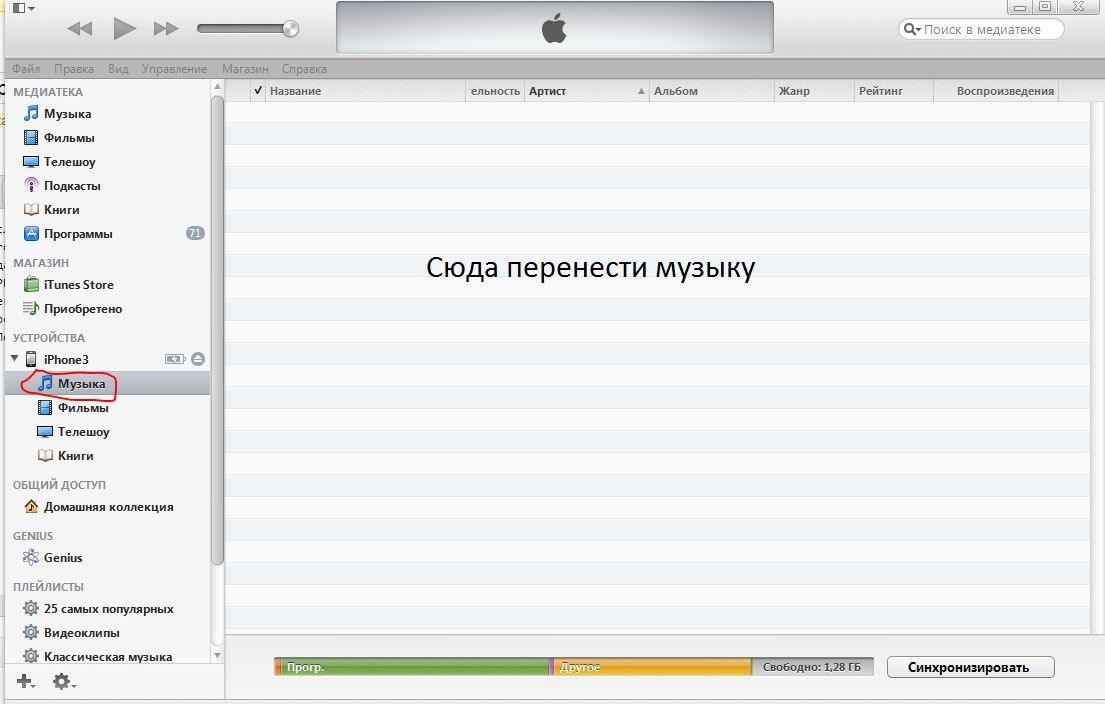Sort by the truncated ельность column
Screen dimensions: 1105x704
(x=495, y=91)
